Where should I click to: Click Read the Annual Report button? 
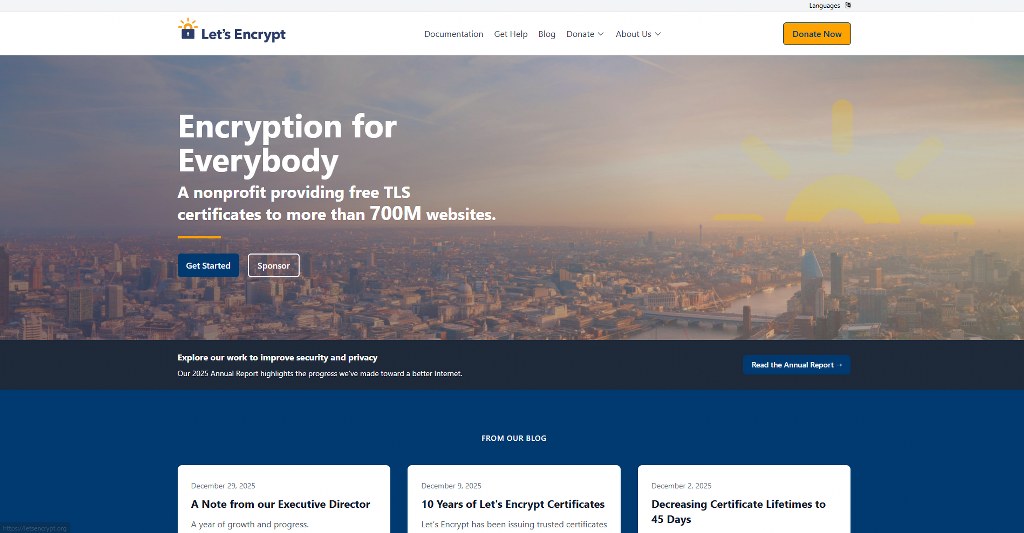[x=796, y=365]
